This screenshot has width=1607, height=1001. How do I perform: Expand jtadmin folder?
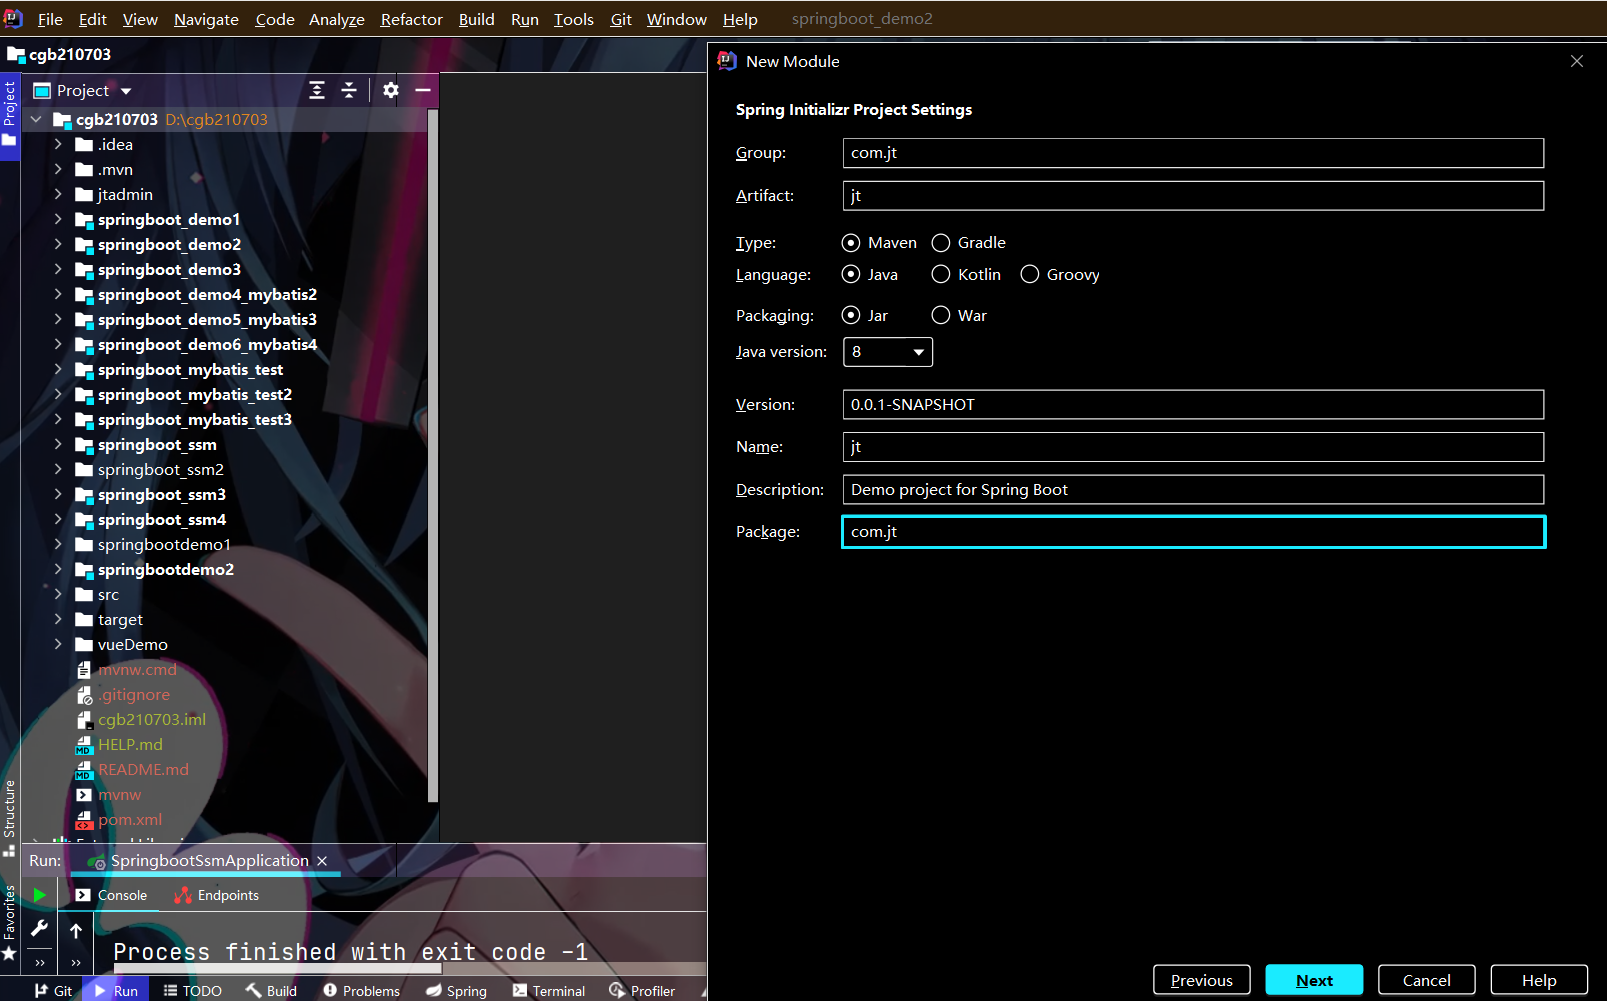[x=58, y=195]
